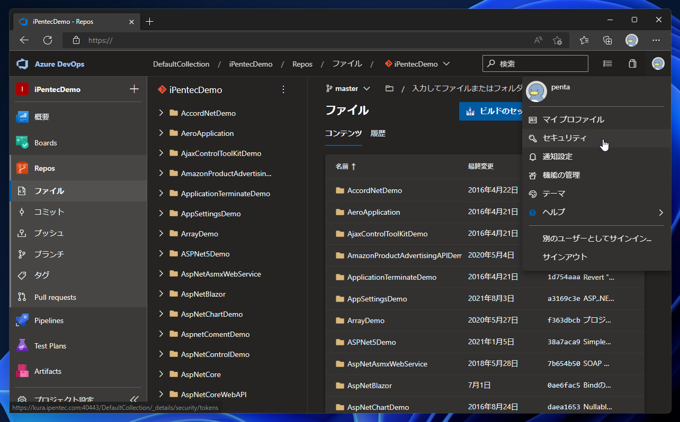Open the marketplace bag icon in header
Screen dimensions: 680x422
click(633, 64)
